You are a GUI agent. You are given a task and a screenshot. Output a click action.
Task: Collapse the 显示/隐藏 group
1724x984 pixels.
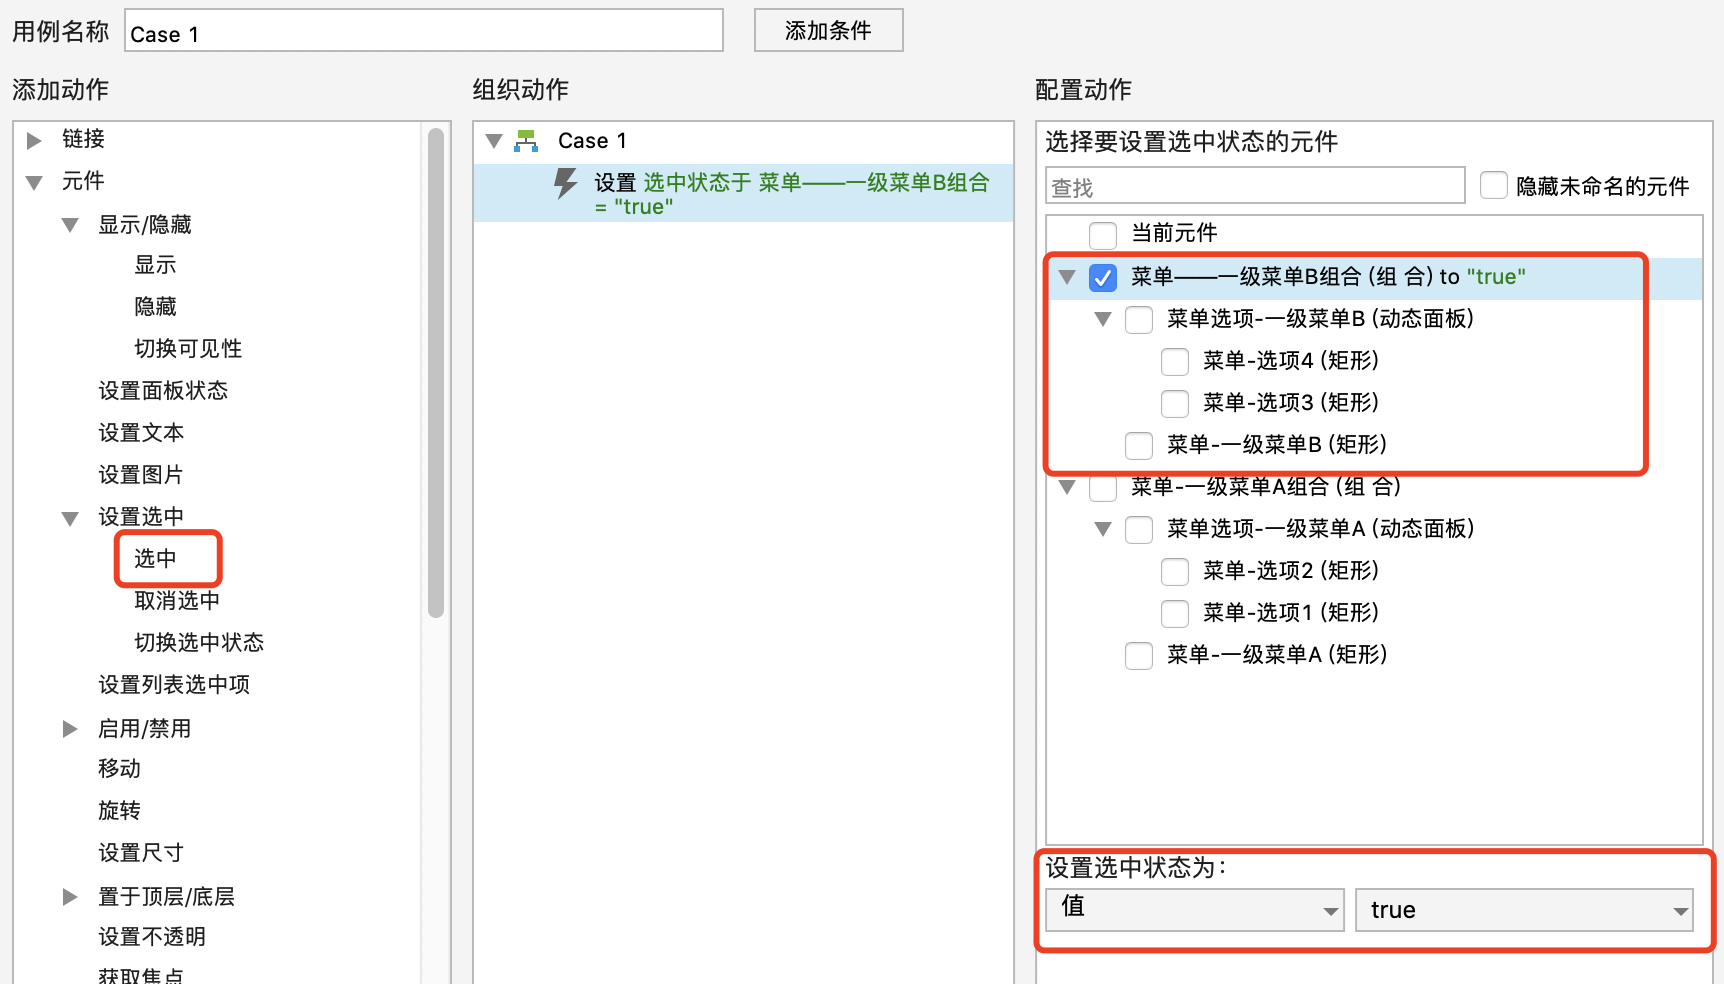coord(70,225)
